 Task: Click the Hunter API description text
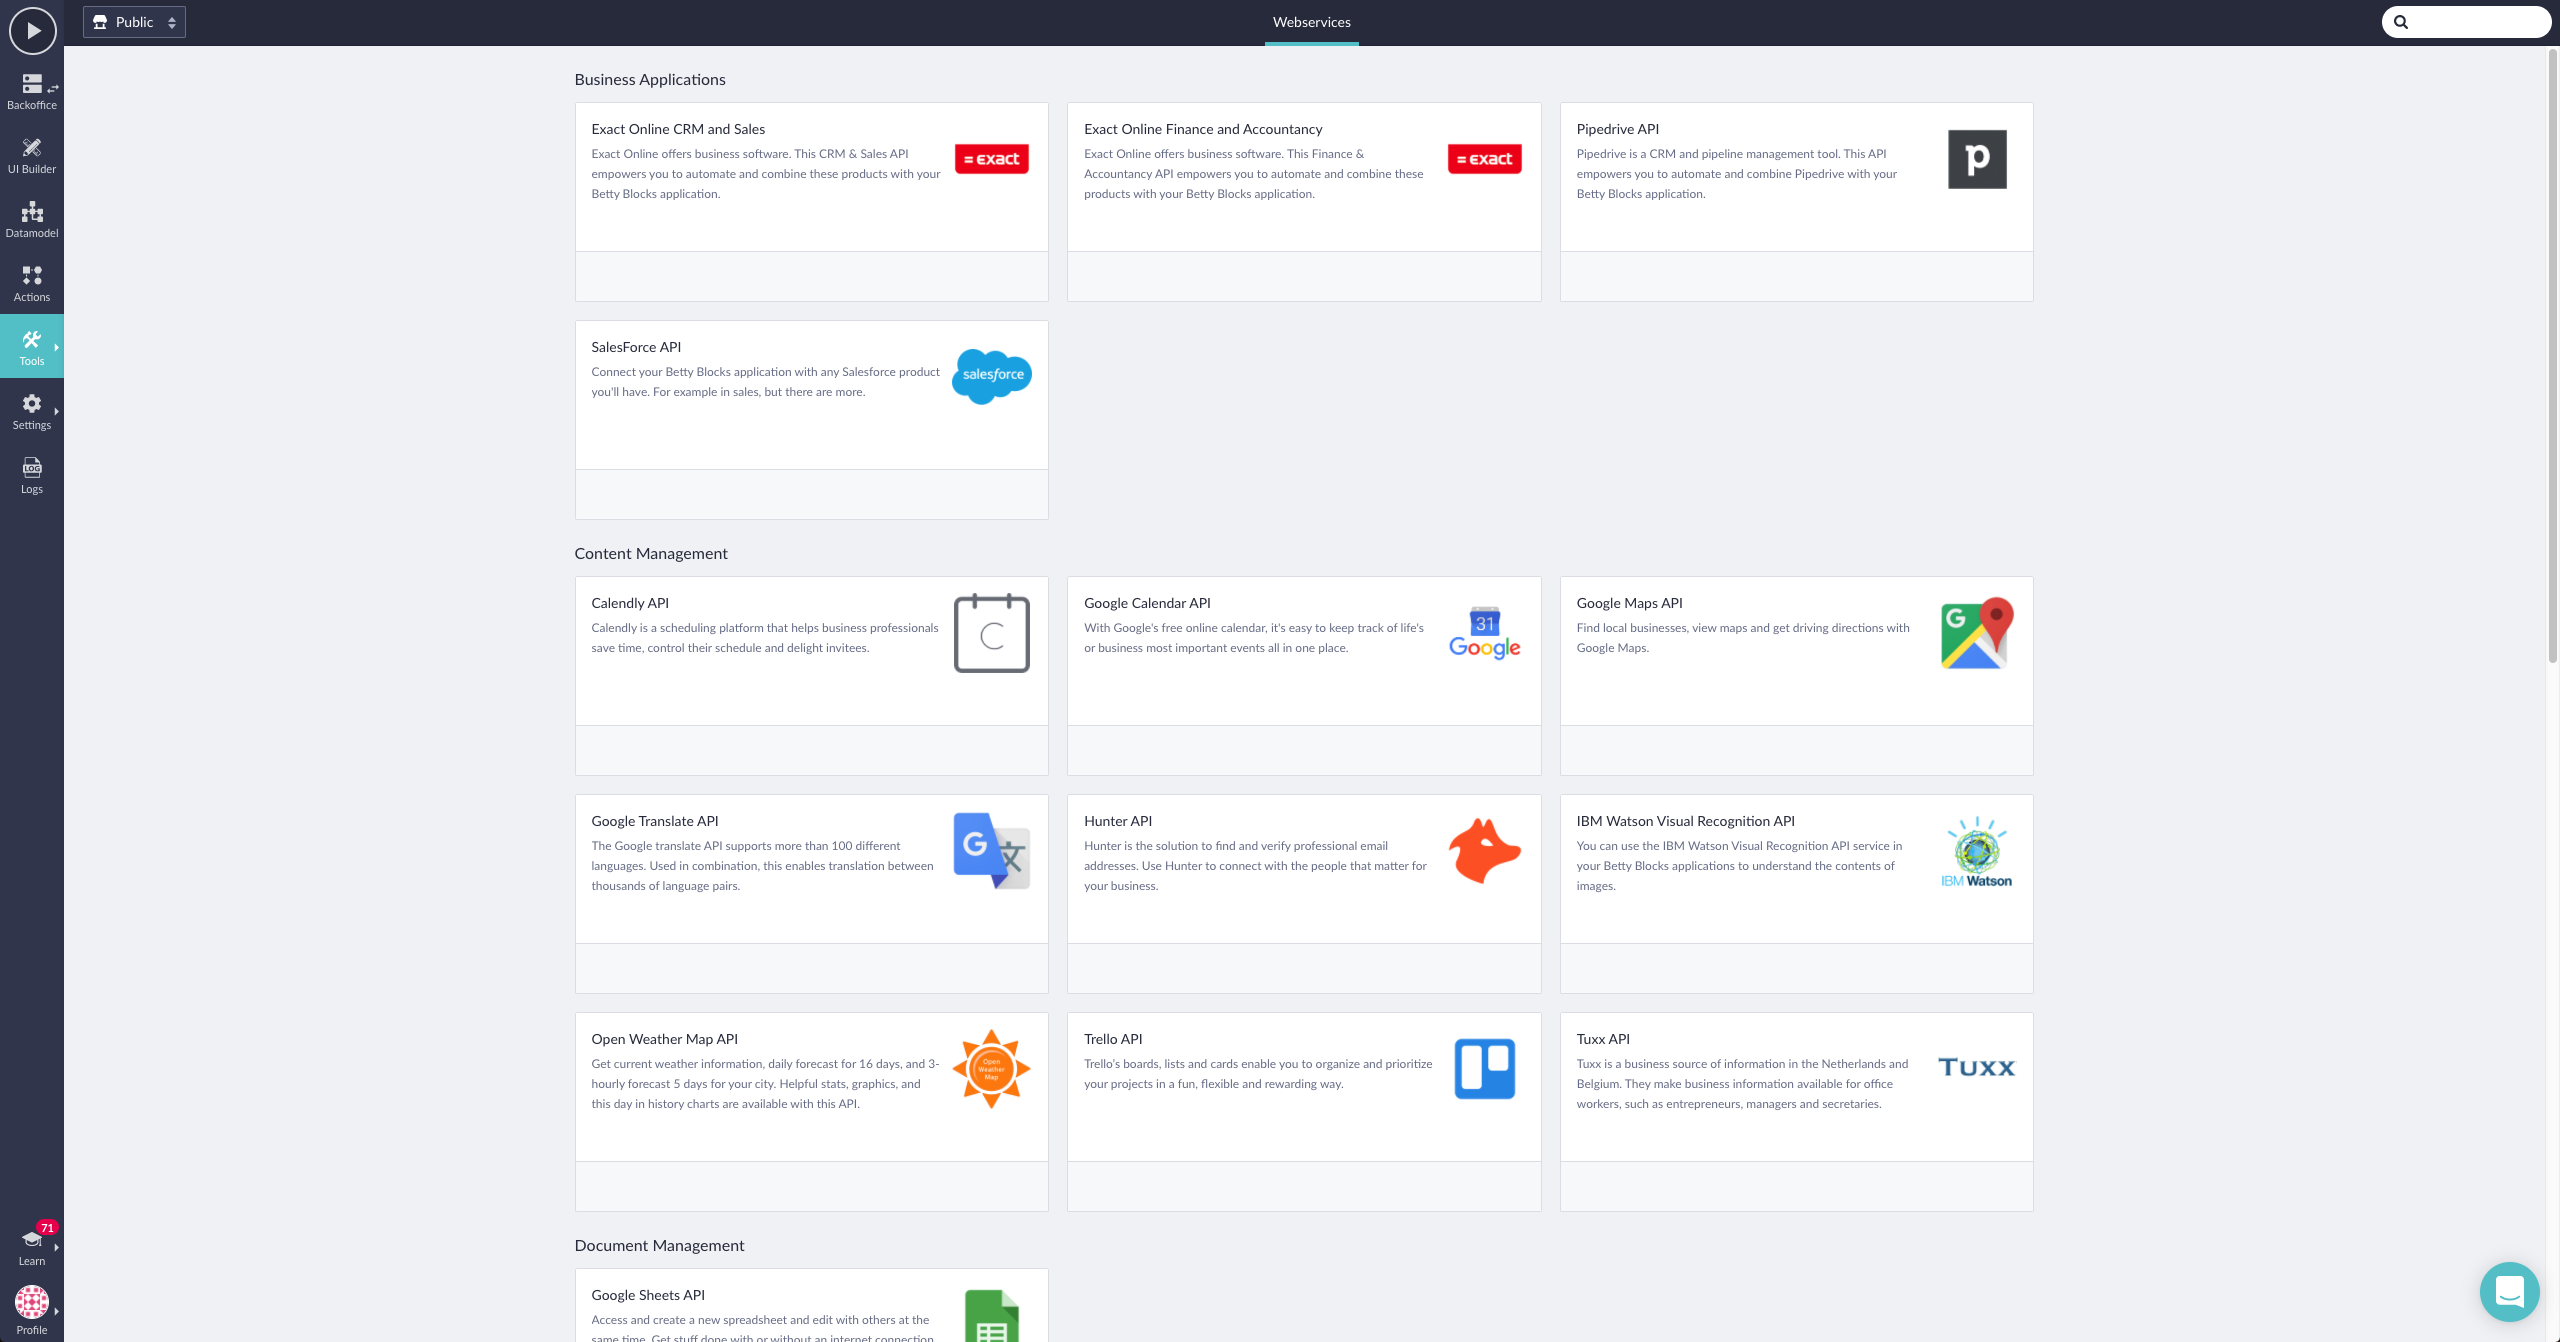pos(1255,866)
